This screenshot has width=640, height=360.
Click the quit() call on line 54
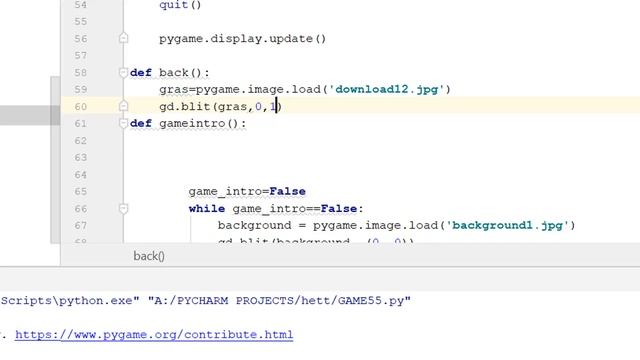(180, 5)
